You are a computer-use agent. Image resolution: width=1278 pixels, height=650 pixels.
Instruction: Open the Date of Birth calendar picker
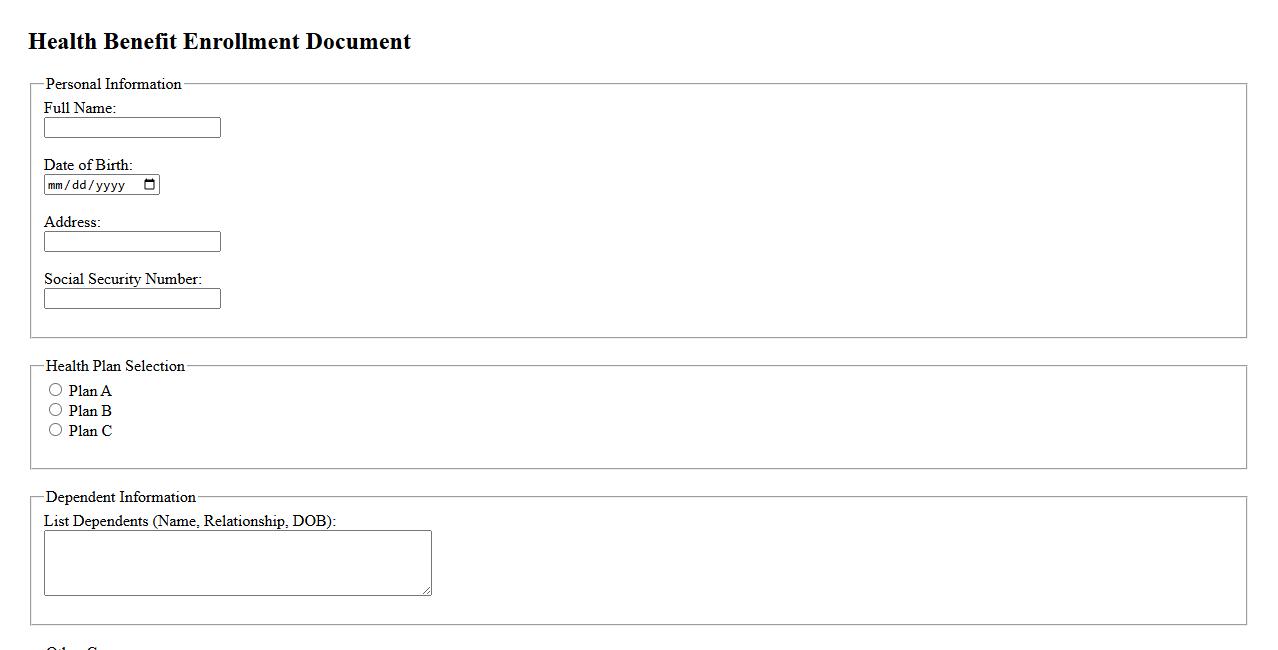click(150, 184)
